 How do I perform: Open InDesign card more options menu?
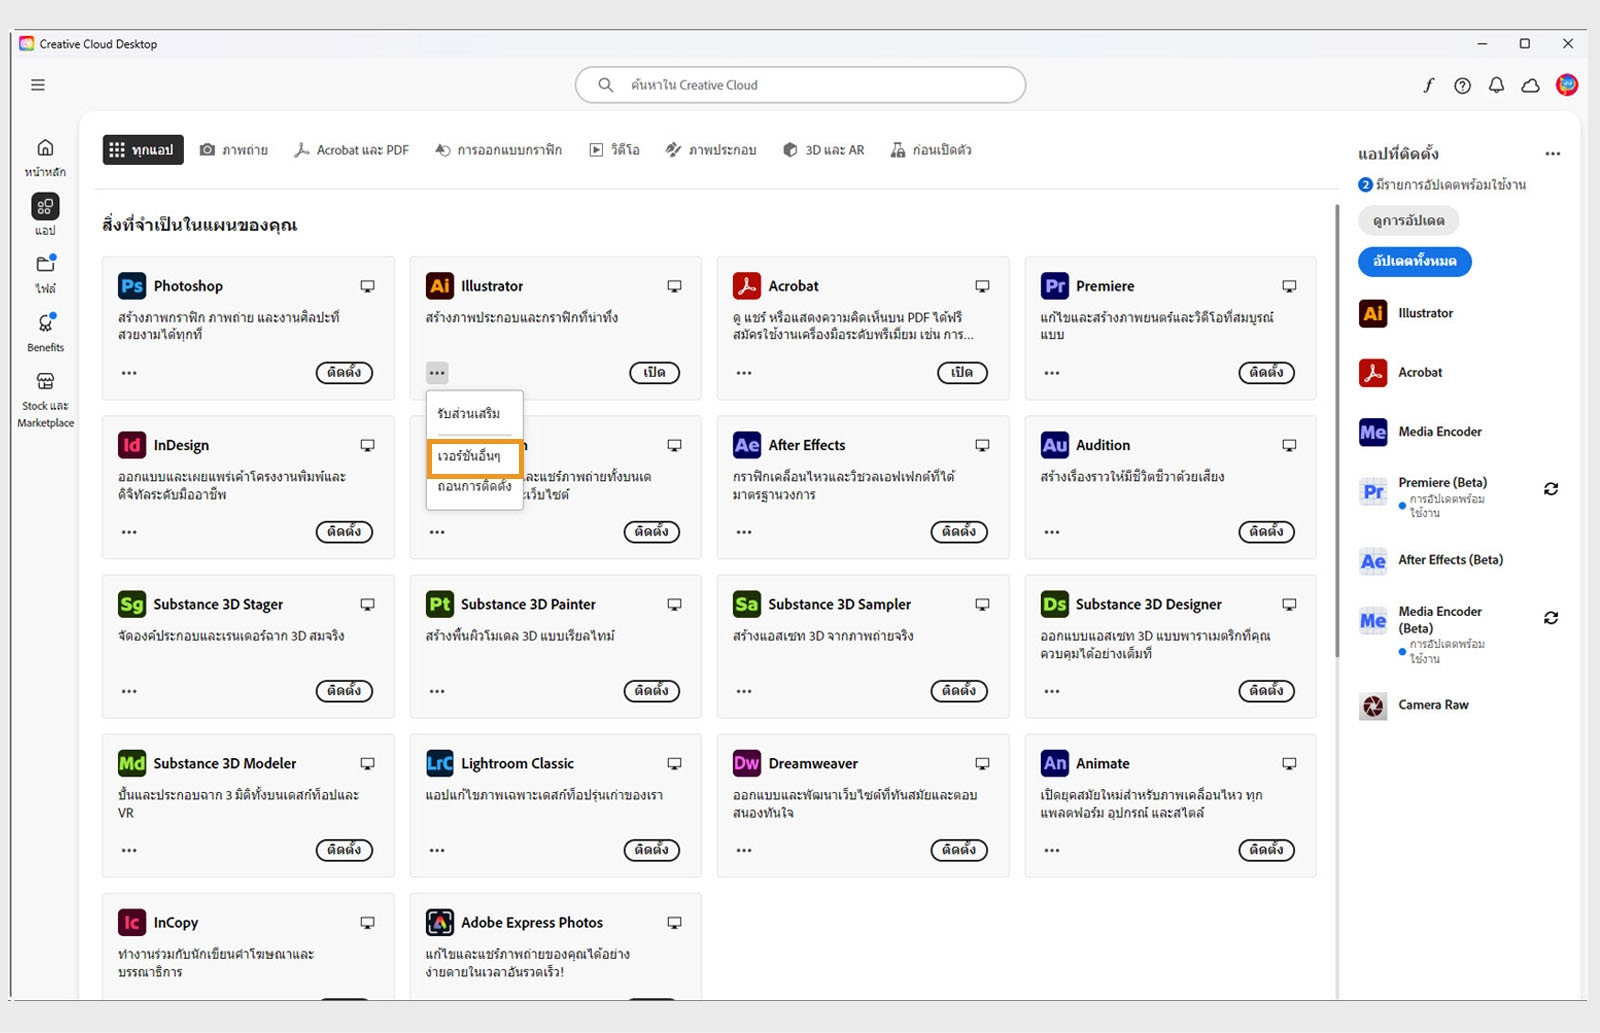click(x=129, y=532)
